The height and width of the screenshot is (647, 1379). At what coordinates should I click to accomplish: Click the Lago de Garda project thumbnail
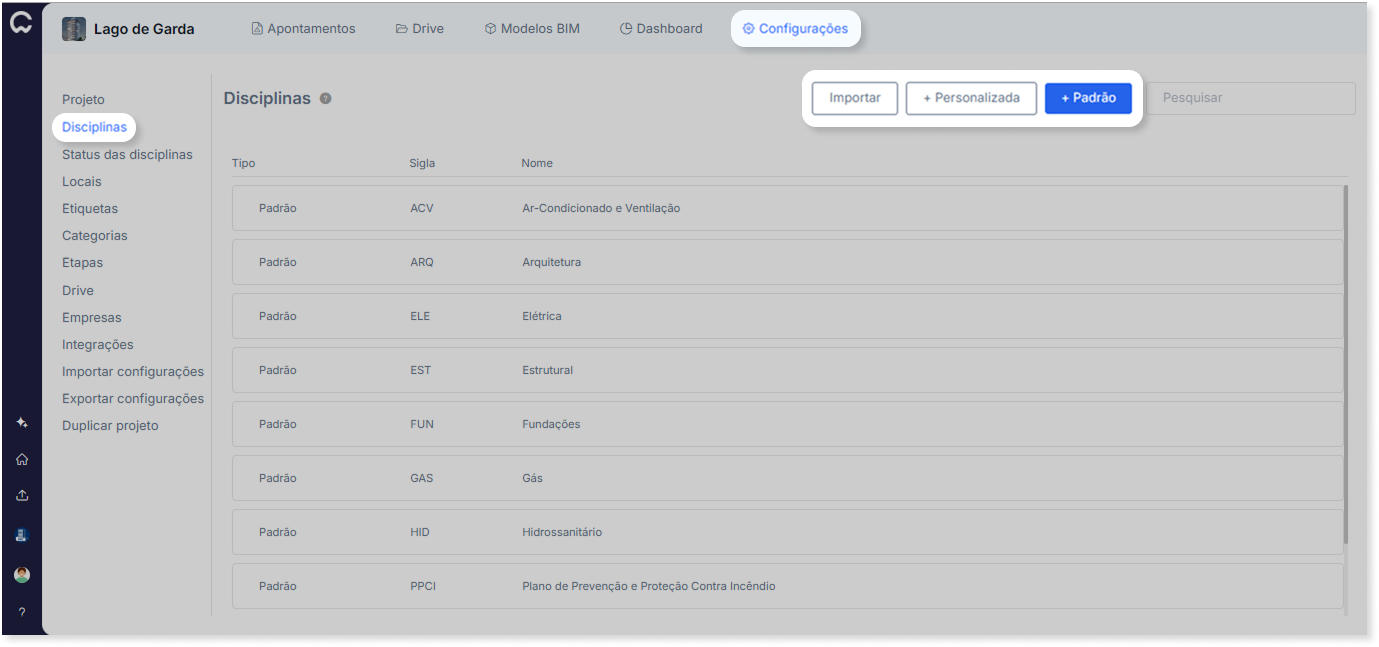tap(74, 29)
